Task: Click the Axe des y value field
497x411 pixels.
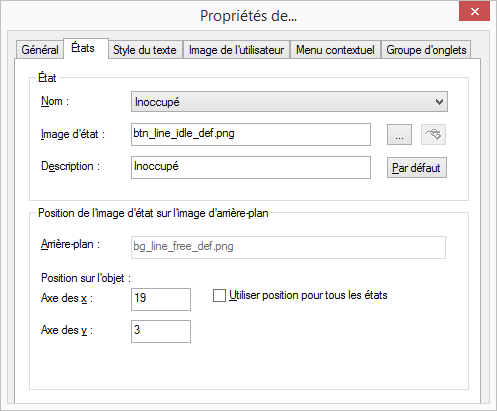Action: [161, 331]
